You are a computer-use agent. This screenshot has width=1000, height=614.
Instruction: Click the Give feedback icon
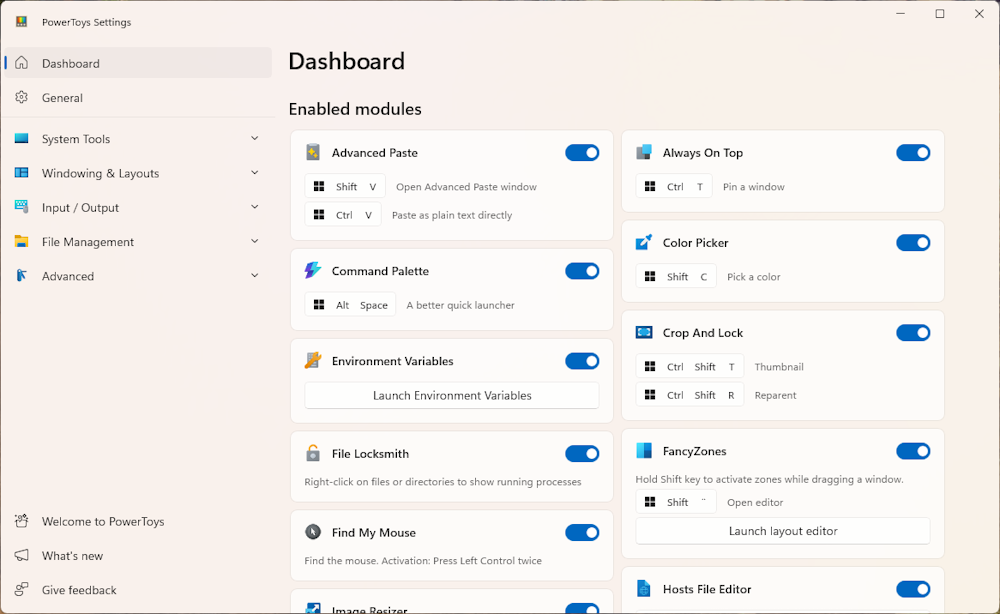pos(22,589)
